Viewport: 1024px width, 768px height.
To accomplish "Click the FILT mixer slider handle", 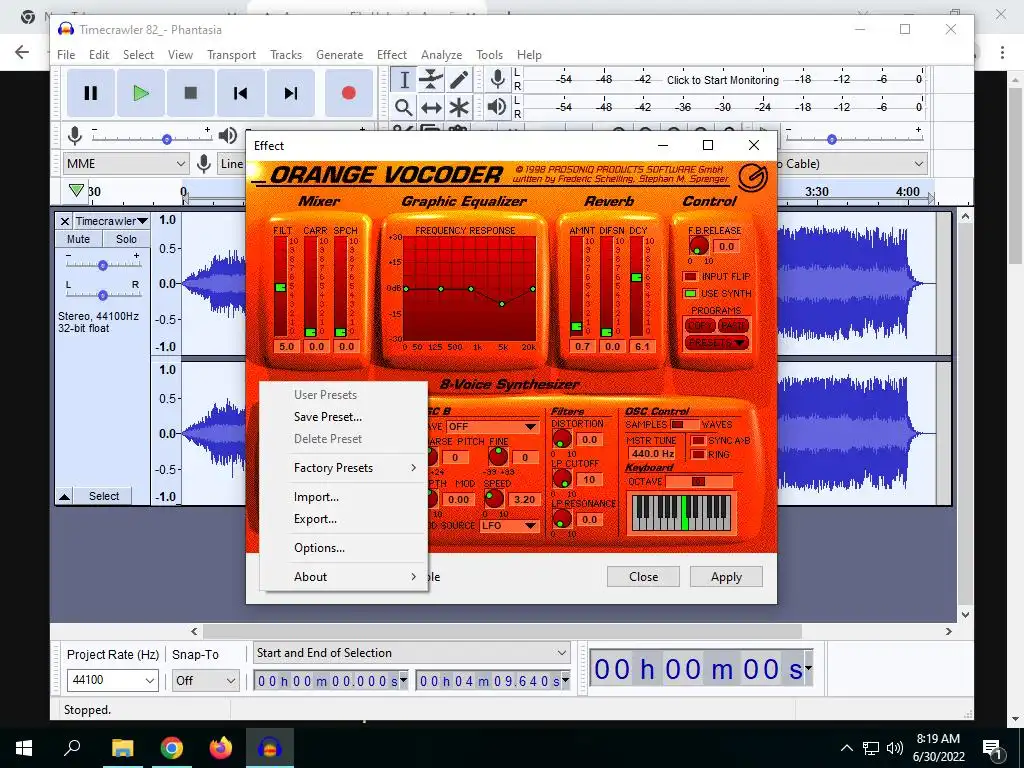I will tap(280, 287).
